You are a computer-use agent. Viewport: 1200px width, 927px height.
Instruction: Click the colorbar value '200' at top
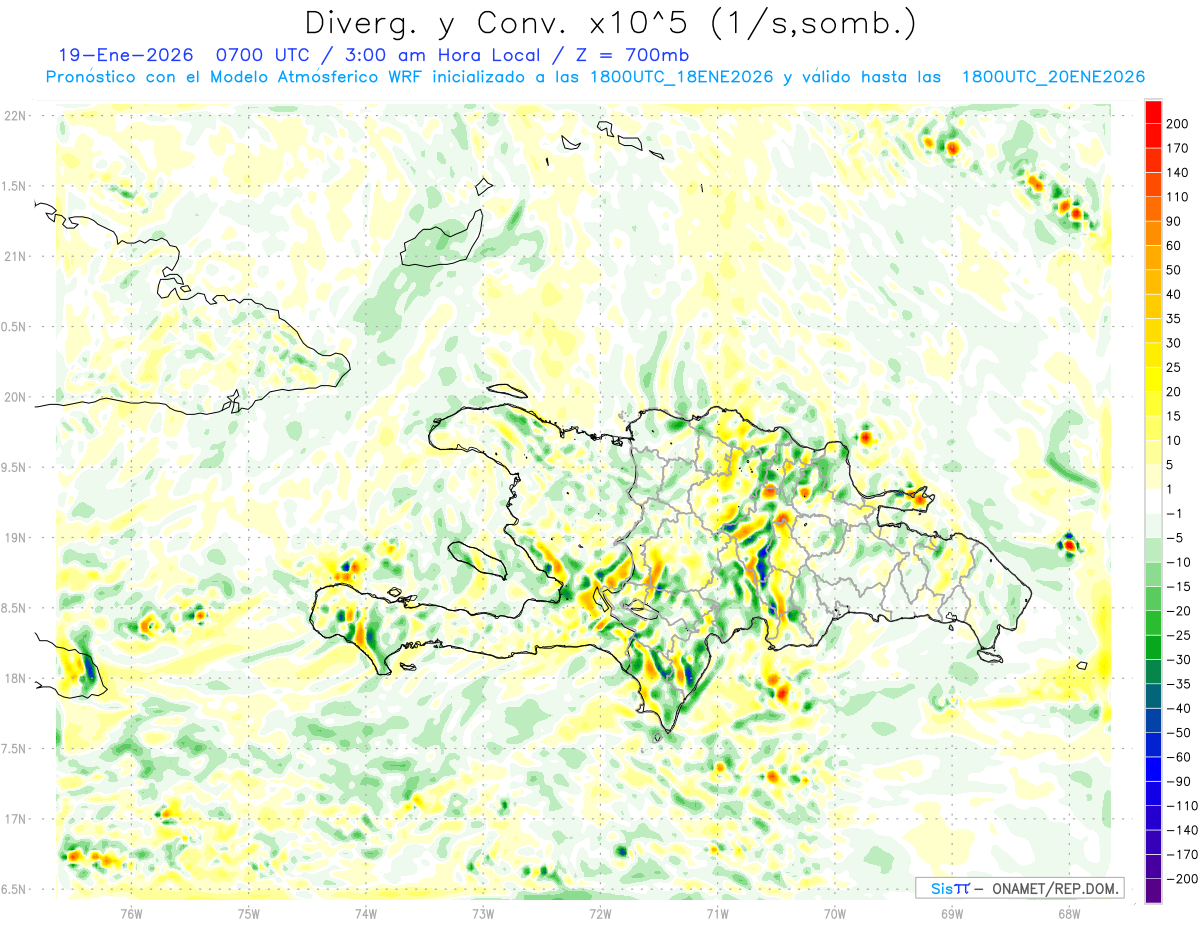coord(1179,124)
